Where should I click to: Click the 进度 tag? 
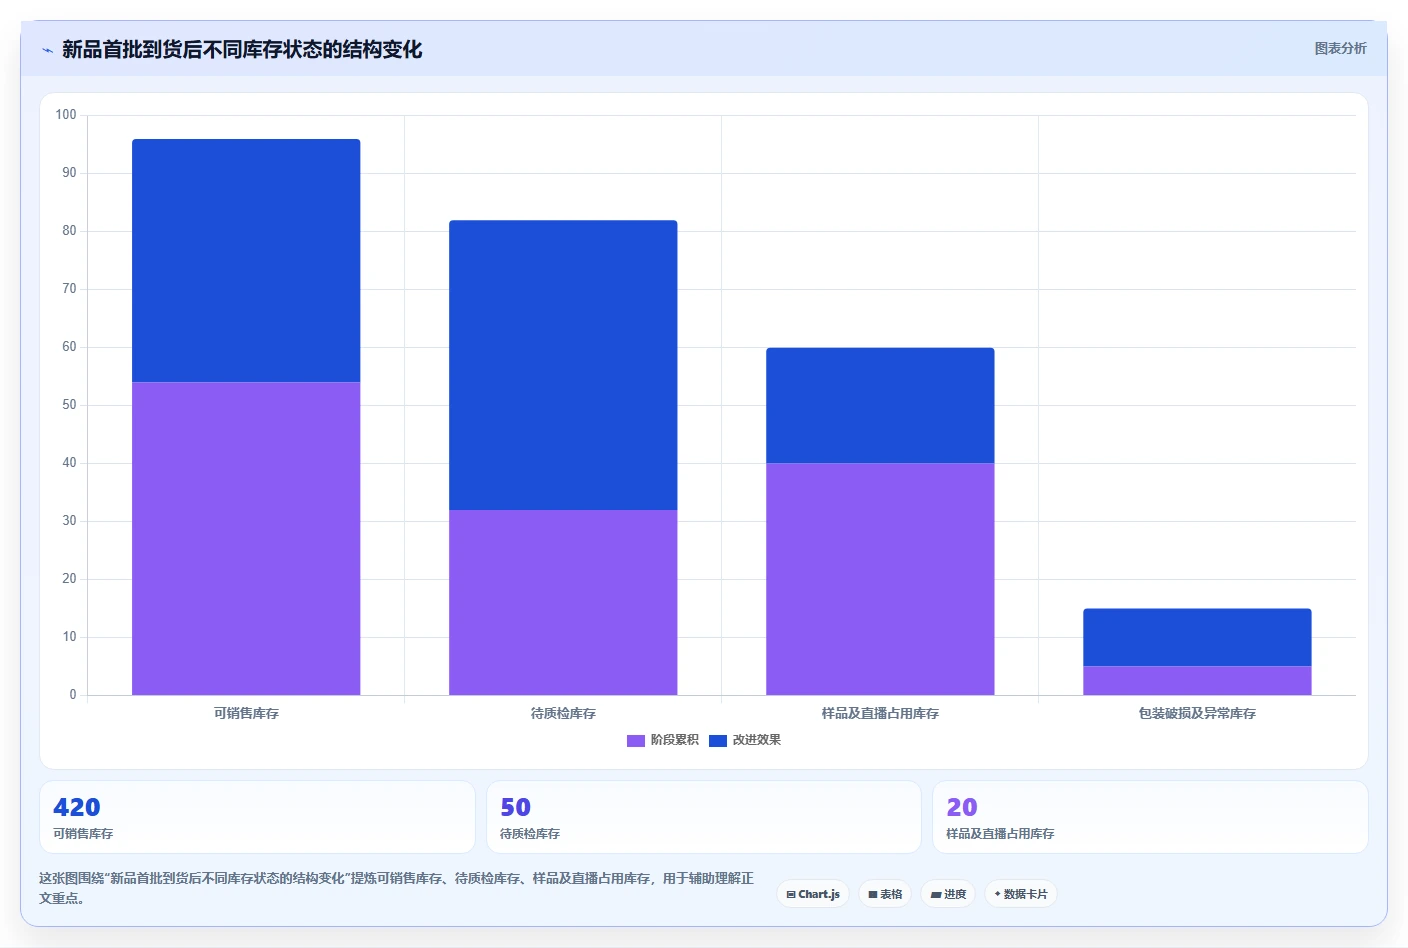948,894
